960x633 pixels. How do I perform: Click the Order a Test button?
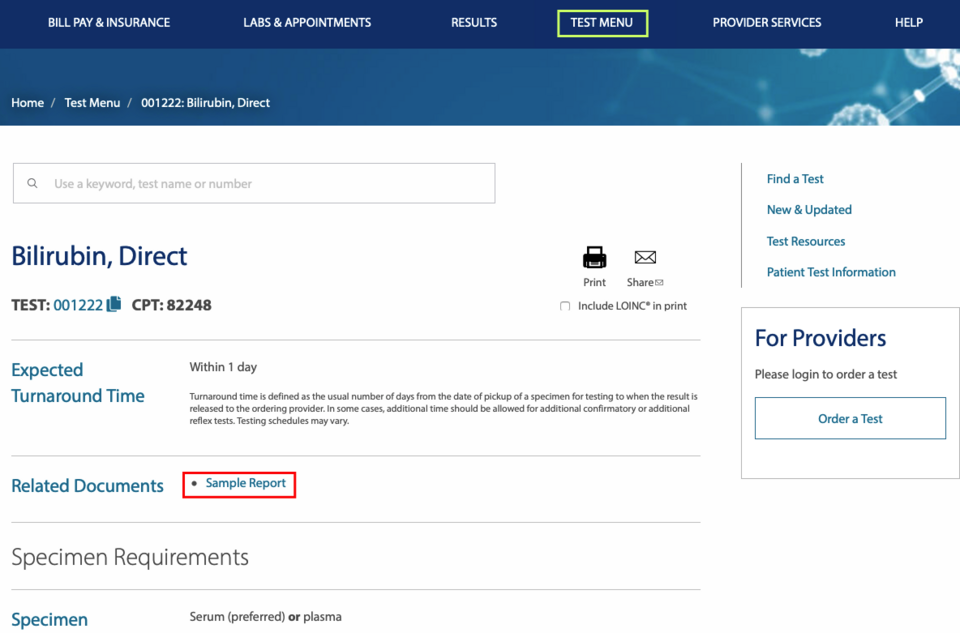[x=849, y=418]
